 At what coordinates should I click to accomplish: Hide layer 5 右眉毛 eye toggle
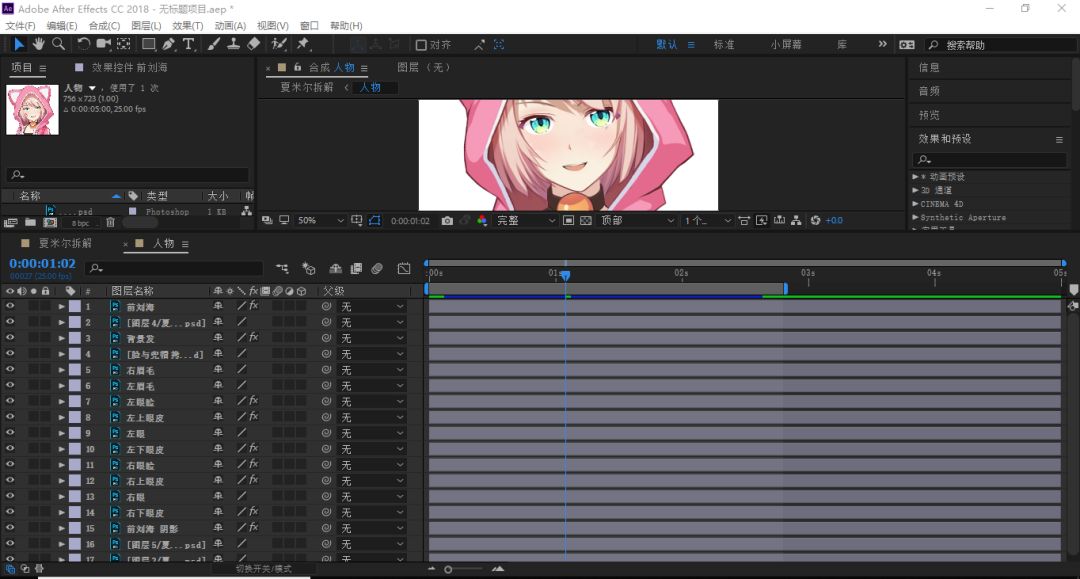[x=10, y=370]
